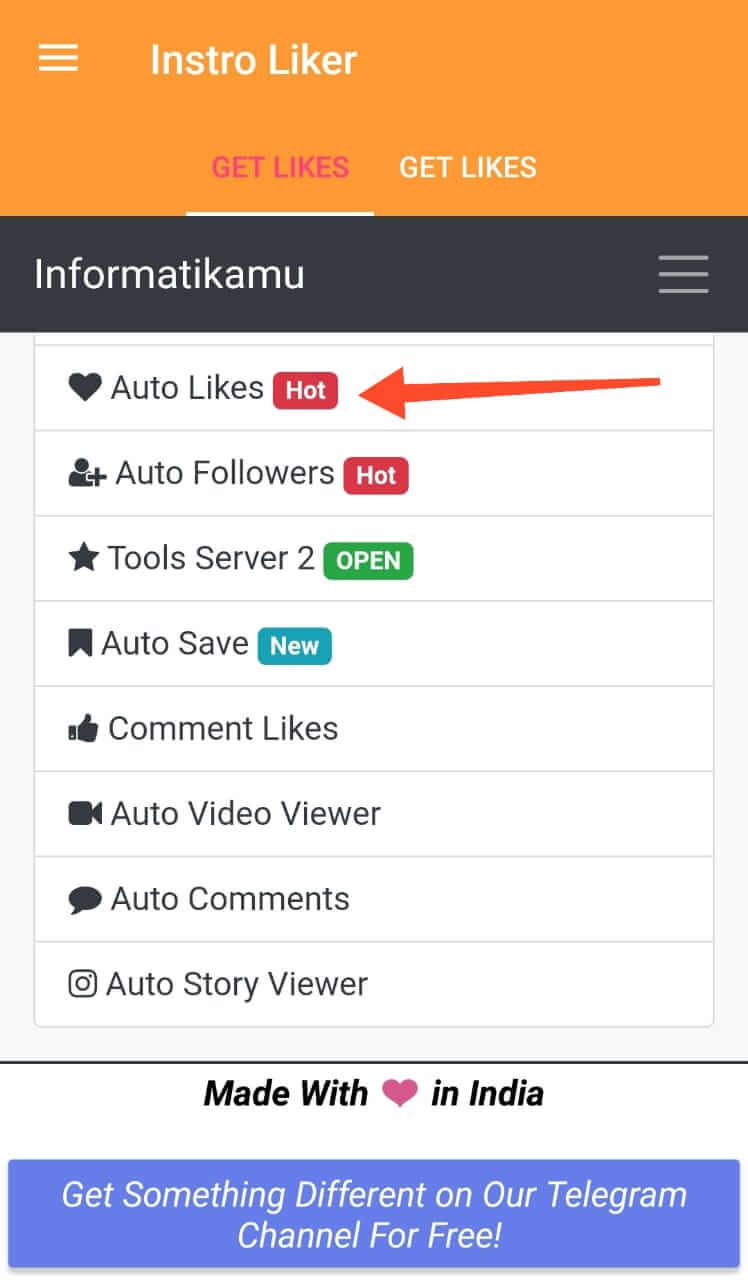Click the heart icon beside Auto Likes
Image resolution: width=748 pixels, height=1280 pixels.
click(x=85, y=387)
